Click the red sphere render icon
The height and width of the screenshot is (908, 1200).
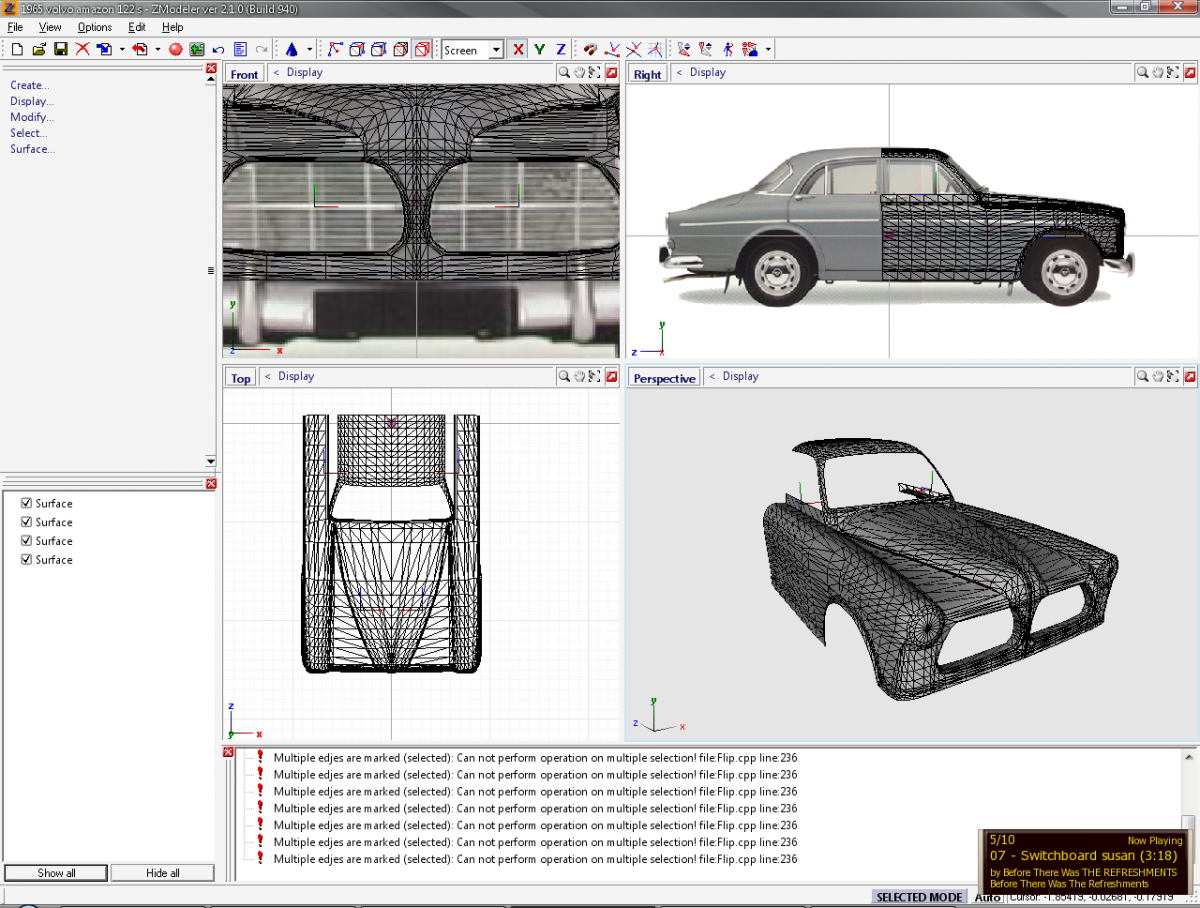coord(176,48)
